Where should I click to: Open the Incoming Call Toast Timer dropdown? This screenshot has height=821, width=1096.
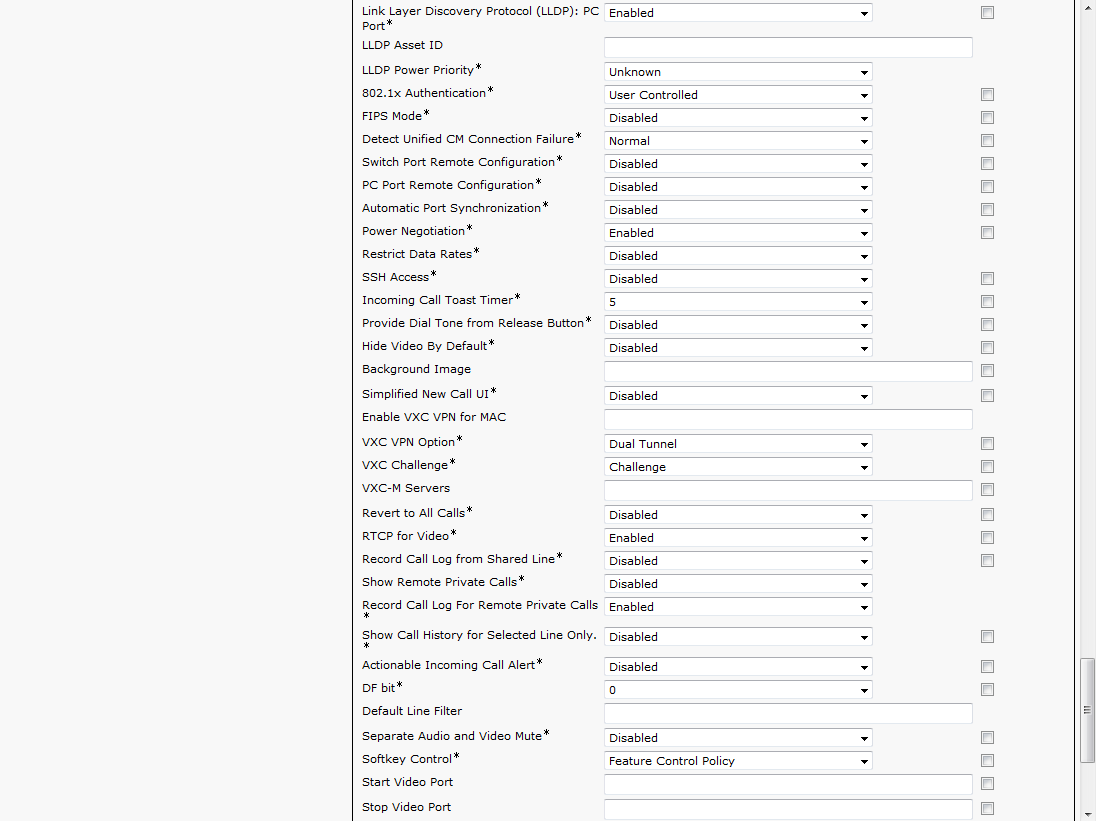click(x=738, y=302)
